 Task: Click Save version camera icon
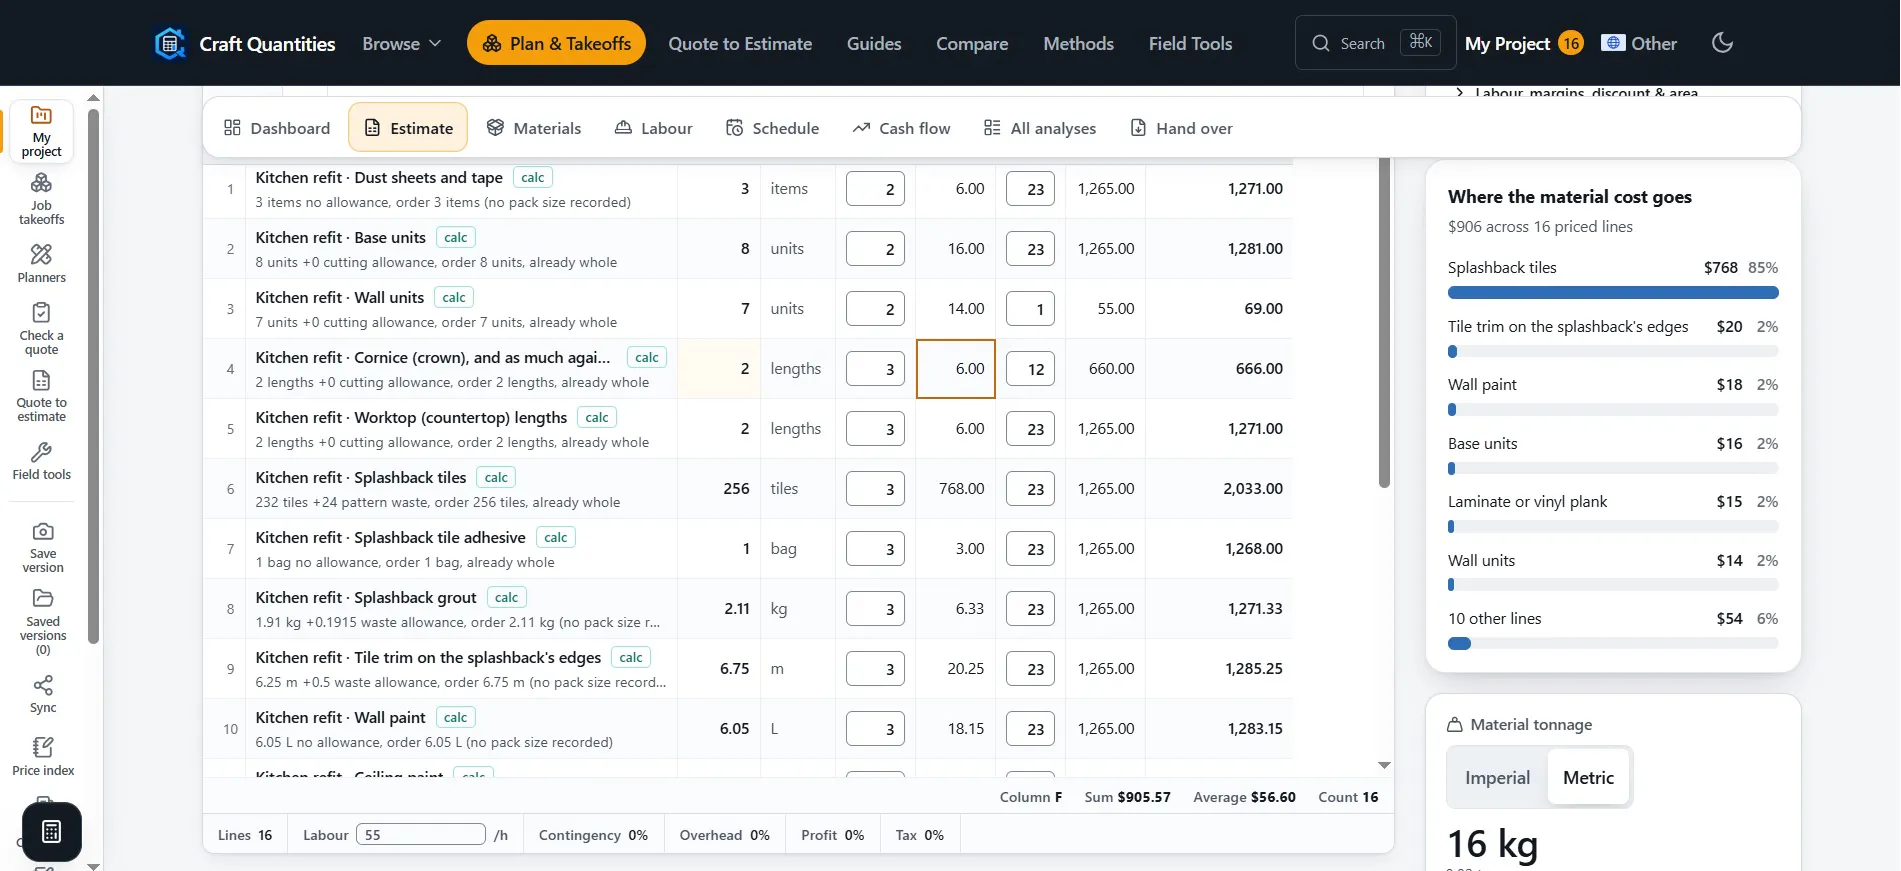click(43, 547)
